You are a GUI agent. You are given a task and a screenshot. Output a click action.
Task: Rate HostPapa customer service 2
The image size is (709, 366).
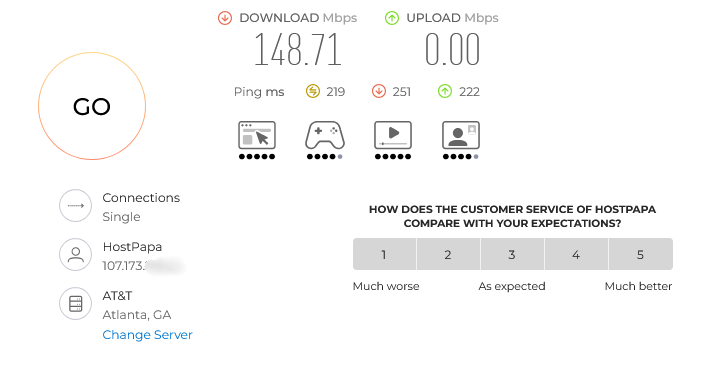448,254
